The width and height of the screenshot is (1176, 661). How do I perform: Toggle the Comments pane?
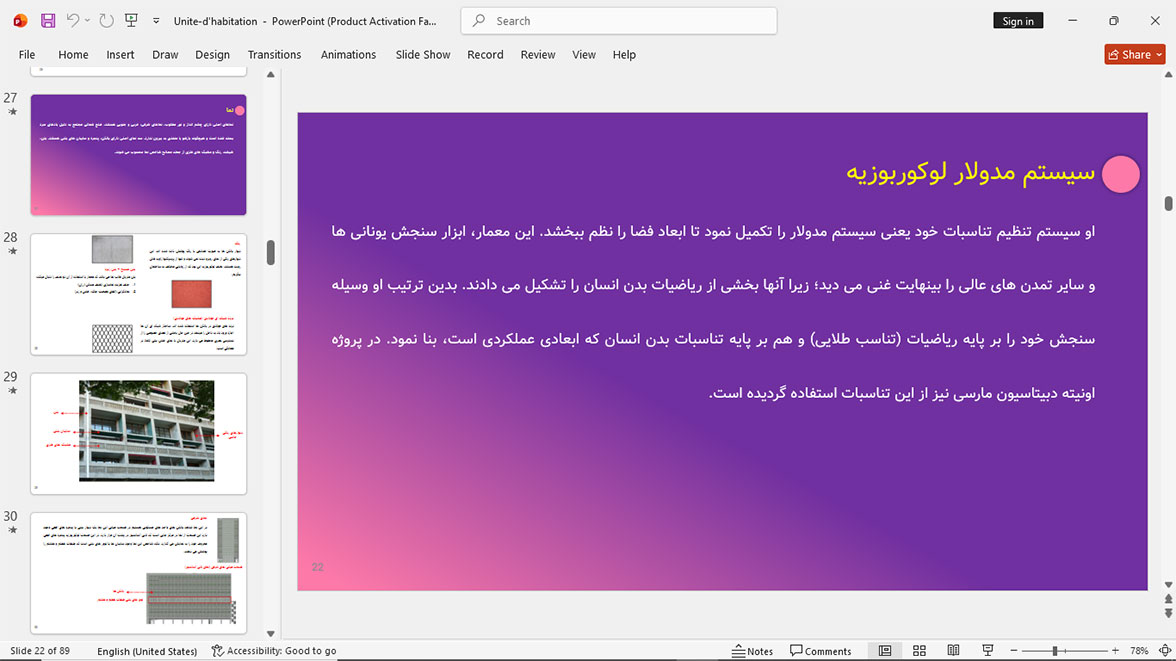tap(820, 650)
